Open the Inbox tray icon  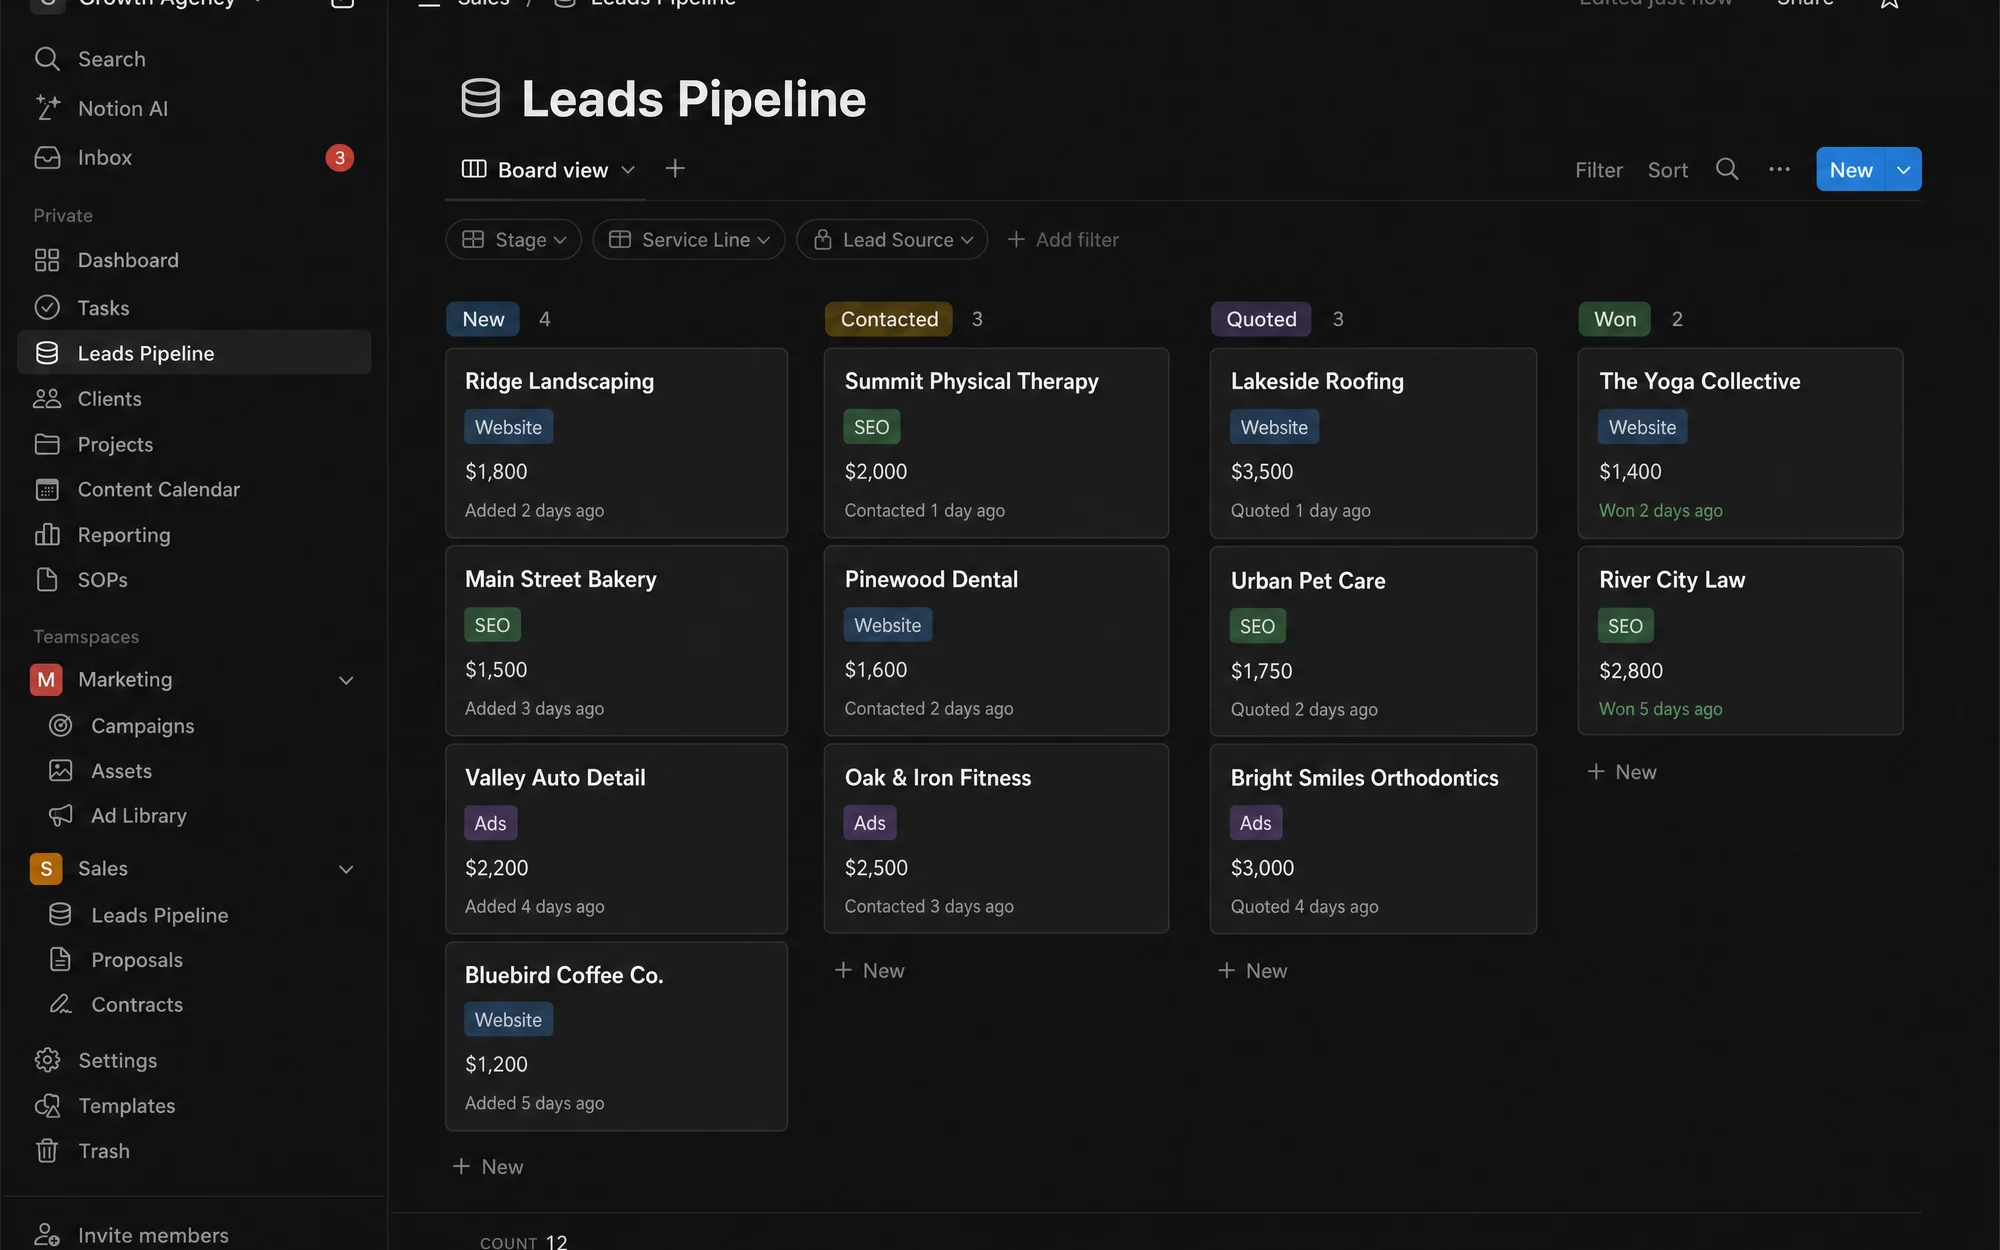click(47, 157)
